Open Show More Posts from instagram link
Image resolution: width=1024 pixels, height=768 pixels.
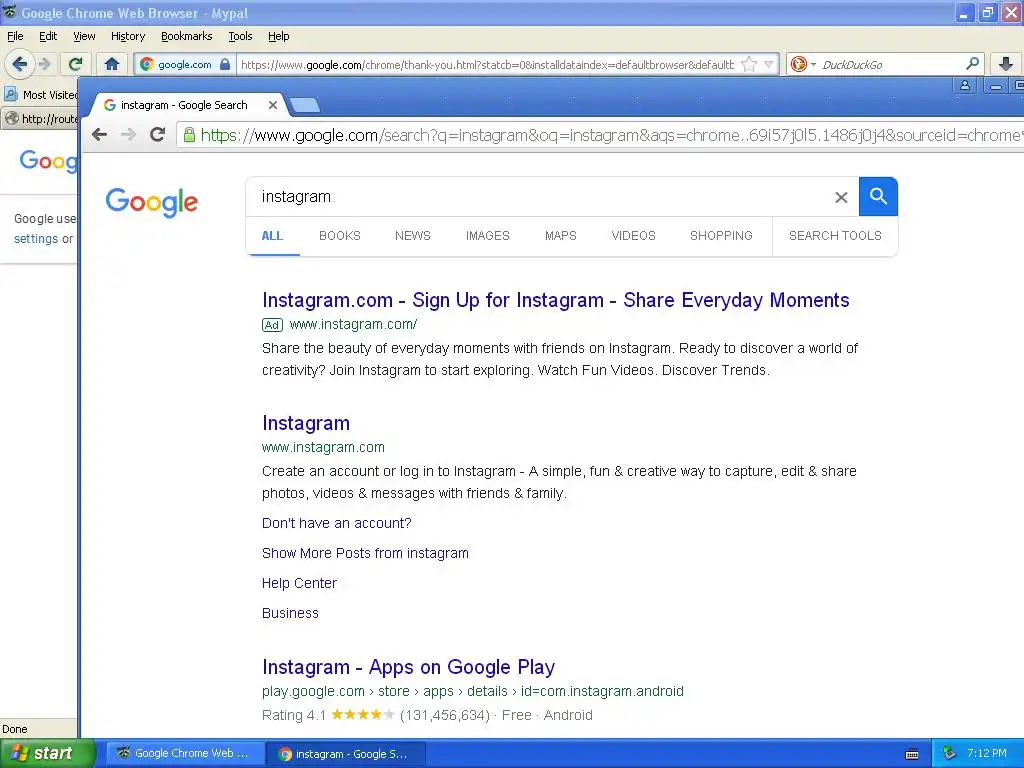(365, 553)
